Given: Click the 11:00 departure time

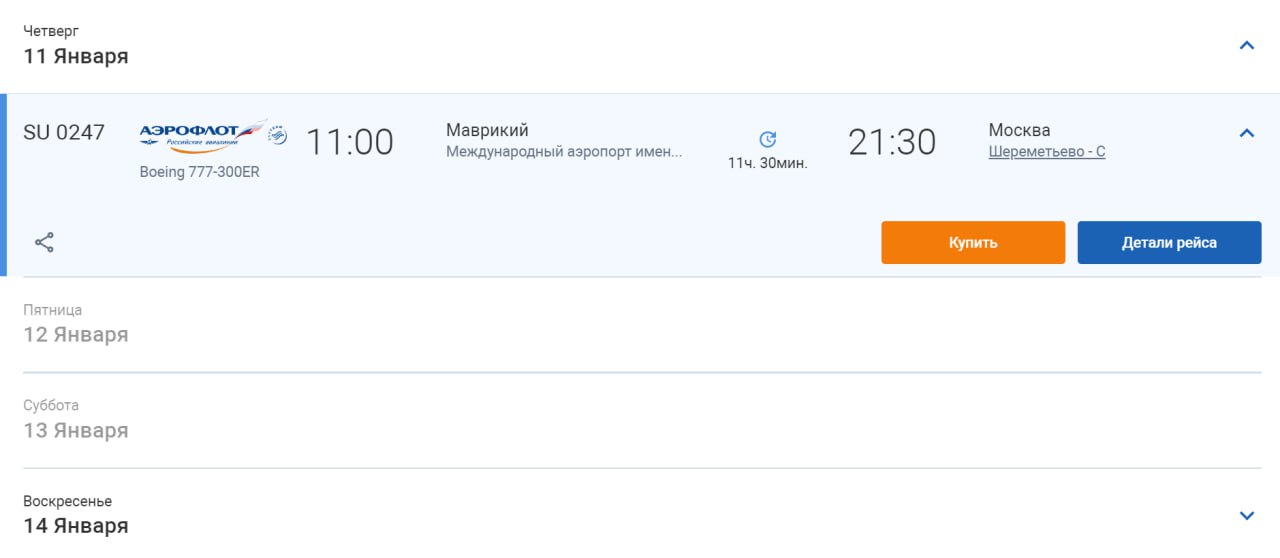Looking at the screenshot, I should click(349, 142).
